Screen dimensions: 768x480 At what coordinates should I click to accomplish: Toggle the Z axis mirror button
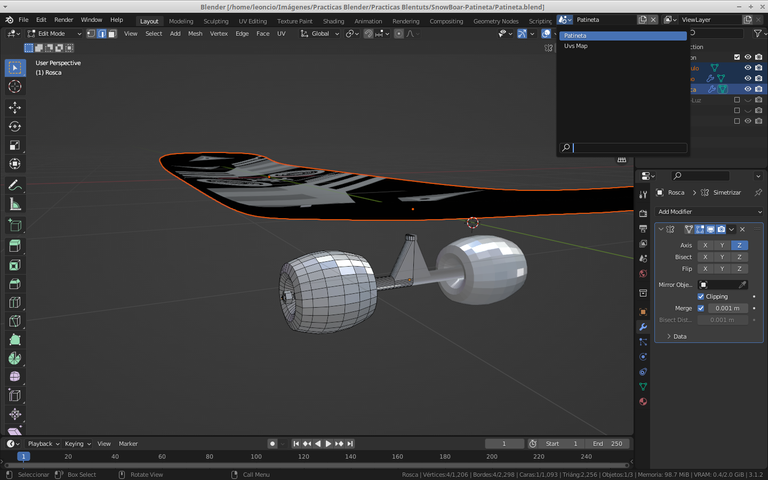point(739,245)
